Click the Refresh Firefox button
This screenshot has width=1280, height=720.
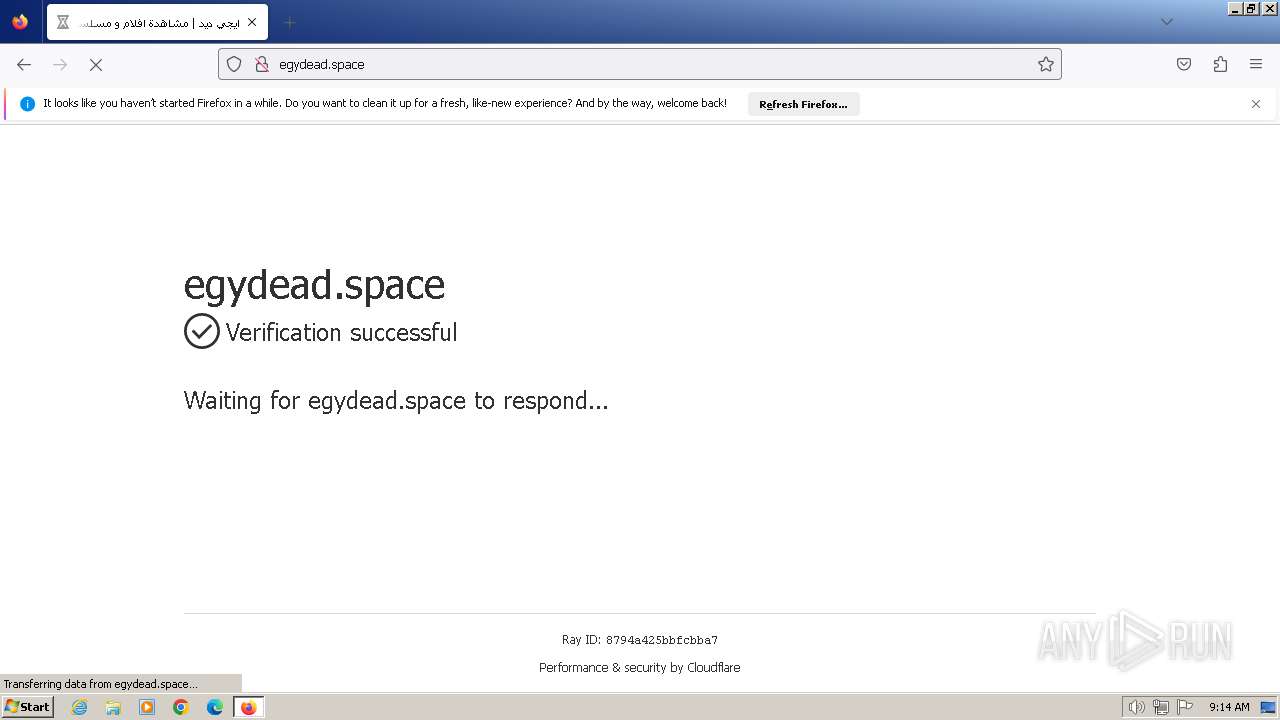803,104
